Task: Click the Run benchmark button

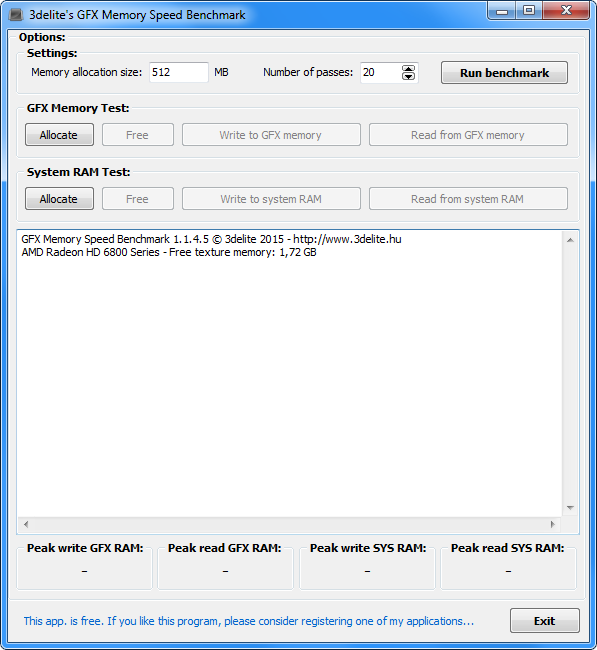Action: [504, 73]
